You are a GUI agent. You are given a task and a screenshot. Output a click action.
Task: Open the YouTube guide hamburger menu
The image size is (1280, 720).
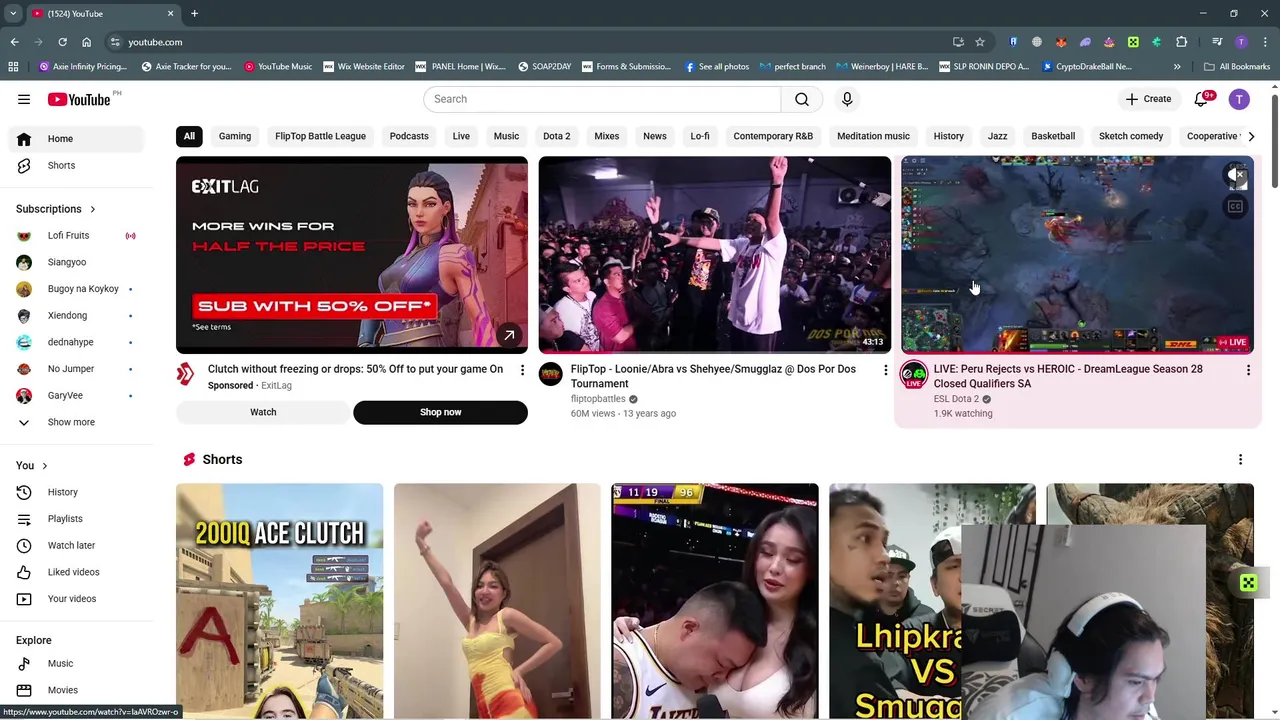pos(24,99)
